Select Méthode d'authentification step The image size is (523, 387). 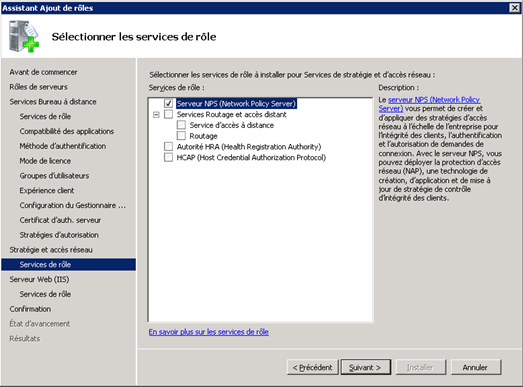(63, 146)
